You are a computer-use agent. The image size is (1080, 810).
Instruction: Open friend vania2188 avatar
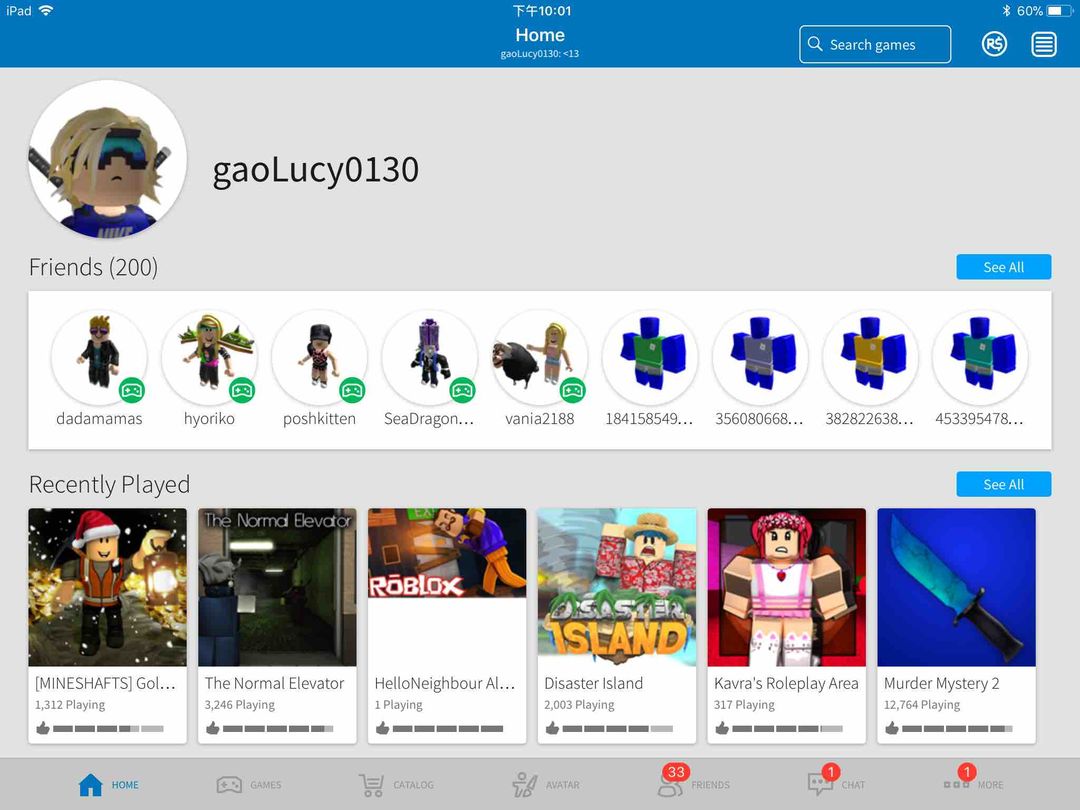point(540,357)
